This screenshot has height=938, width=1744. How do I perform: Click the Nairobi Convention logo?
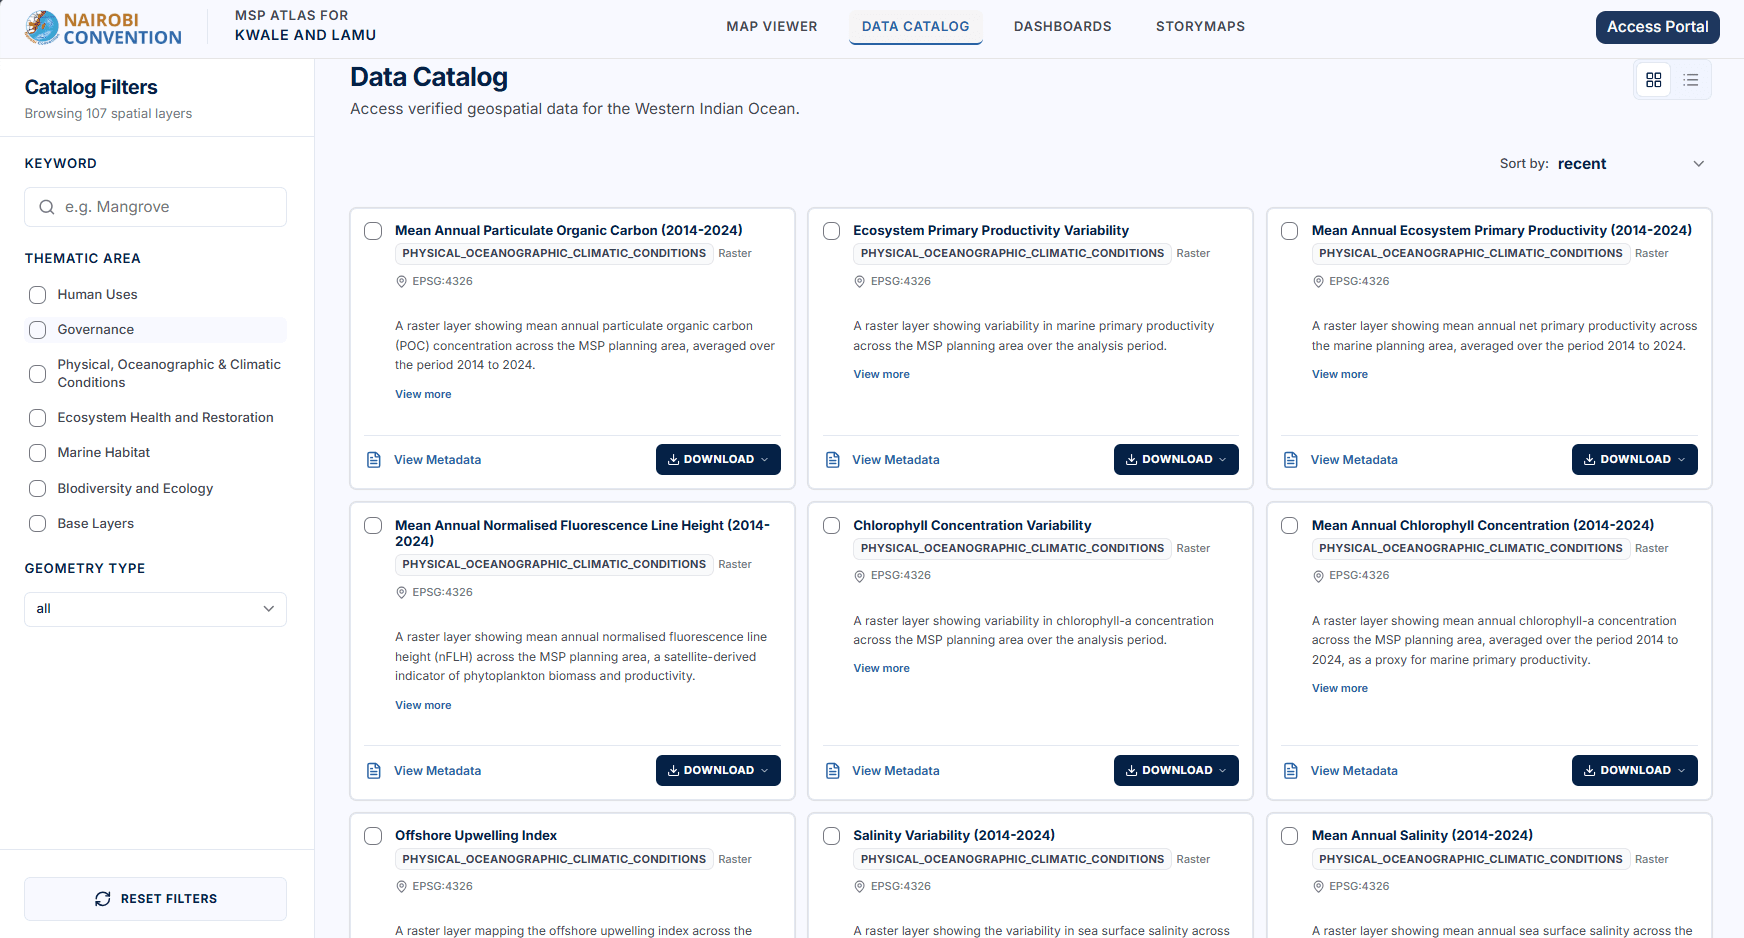tap(103, 28)
